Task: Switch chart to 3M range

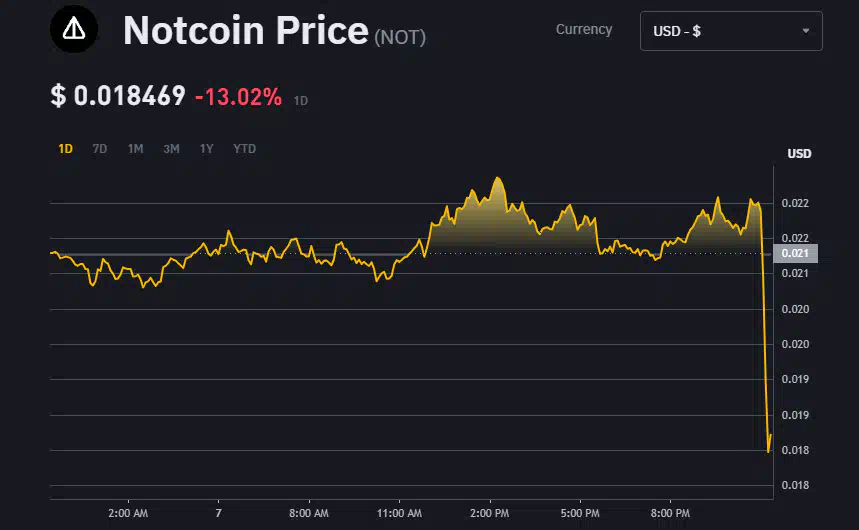Action: click(171, 149)
